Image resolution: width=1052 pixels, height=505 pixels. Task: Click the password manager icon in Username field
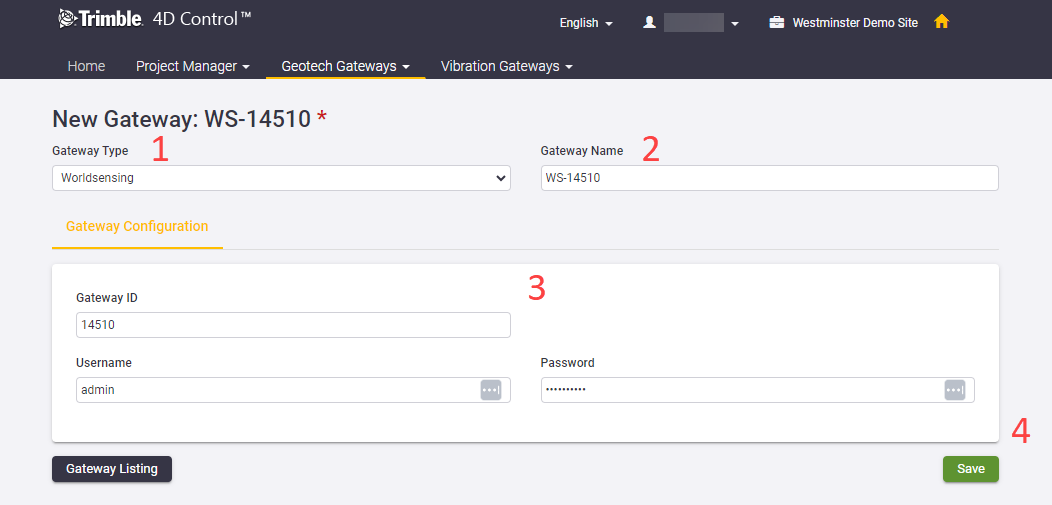490,390
